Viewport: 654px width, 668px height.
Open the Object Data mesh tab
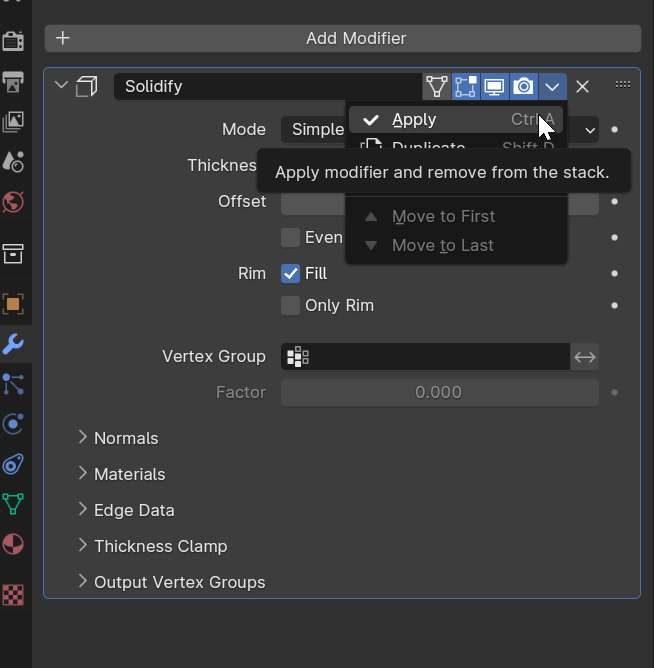[x=13, y=504]
